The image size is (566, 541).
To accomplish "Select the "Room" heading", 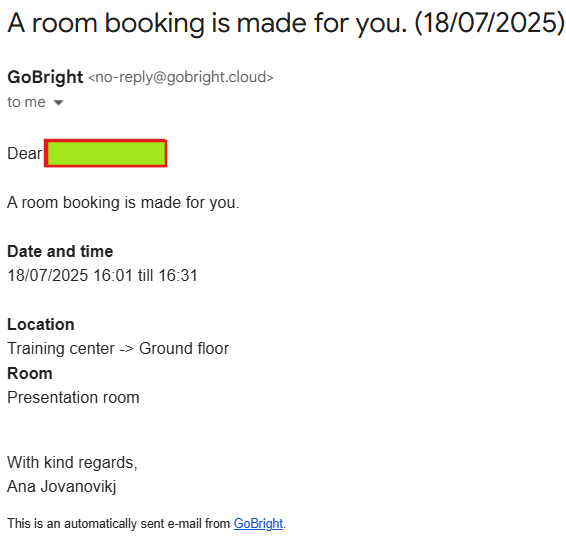I will tap(30, 373).
